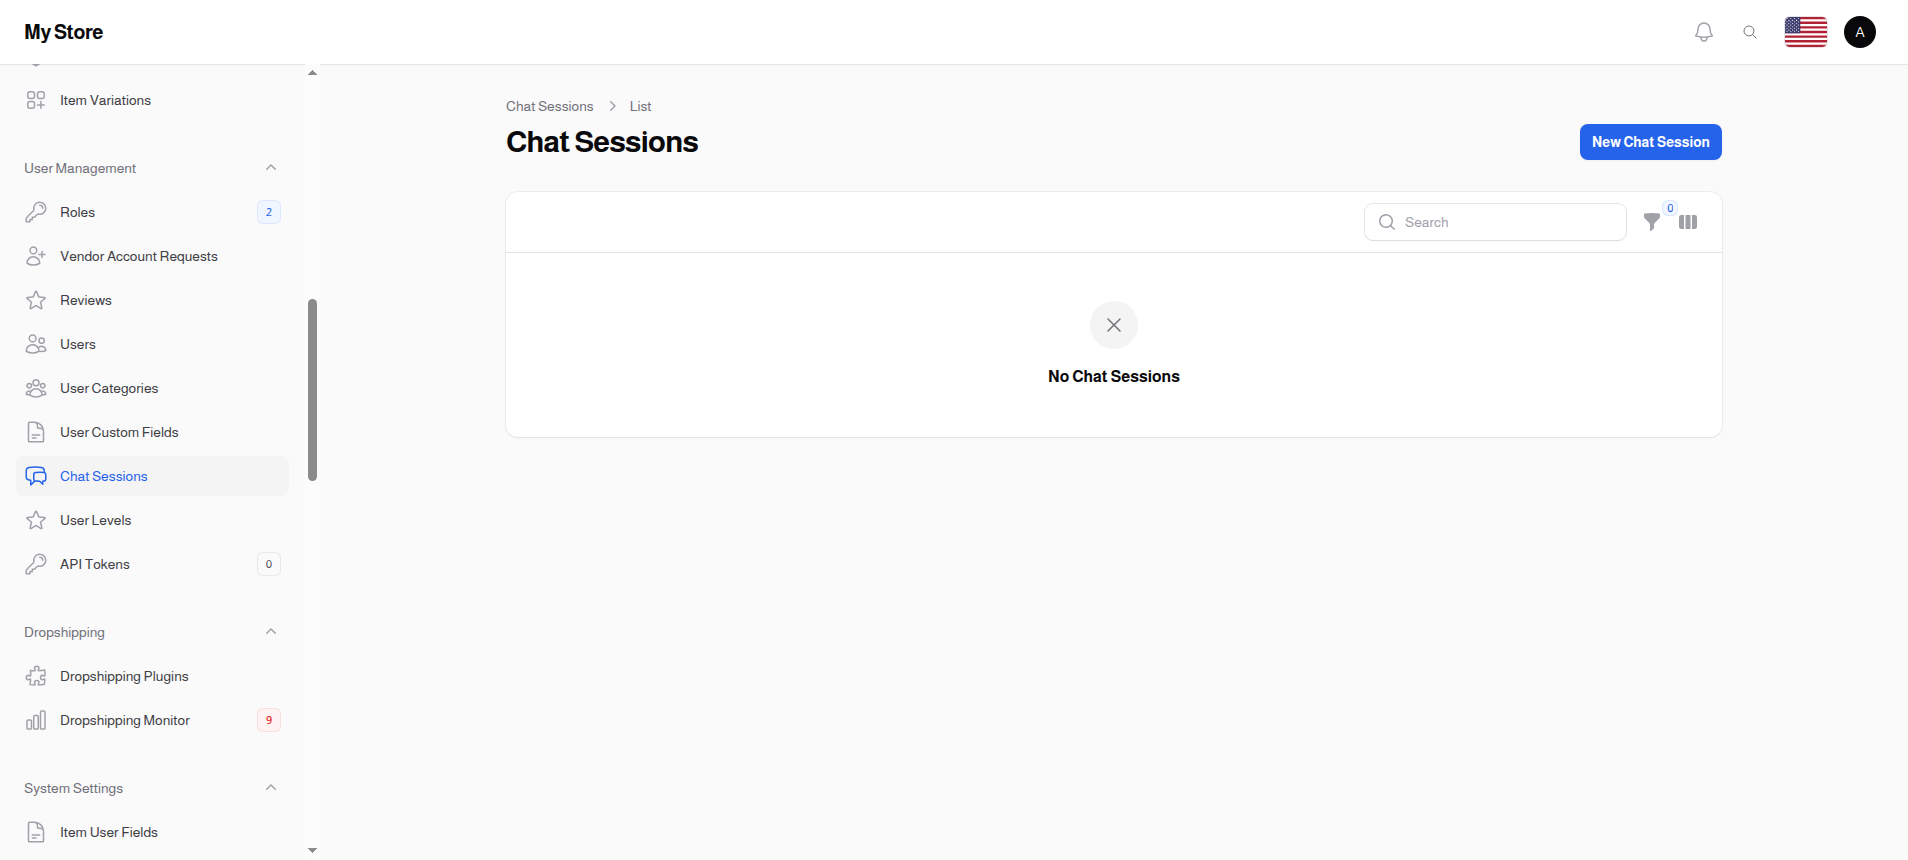Click the Roles key icon
1908x860 pixels.
36,212
